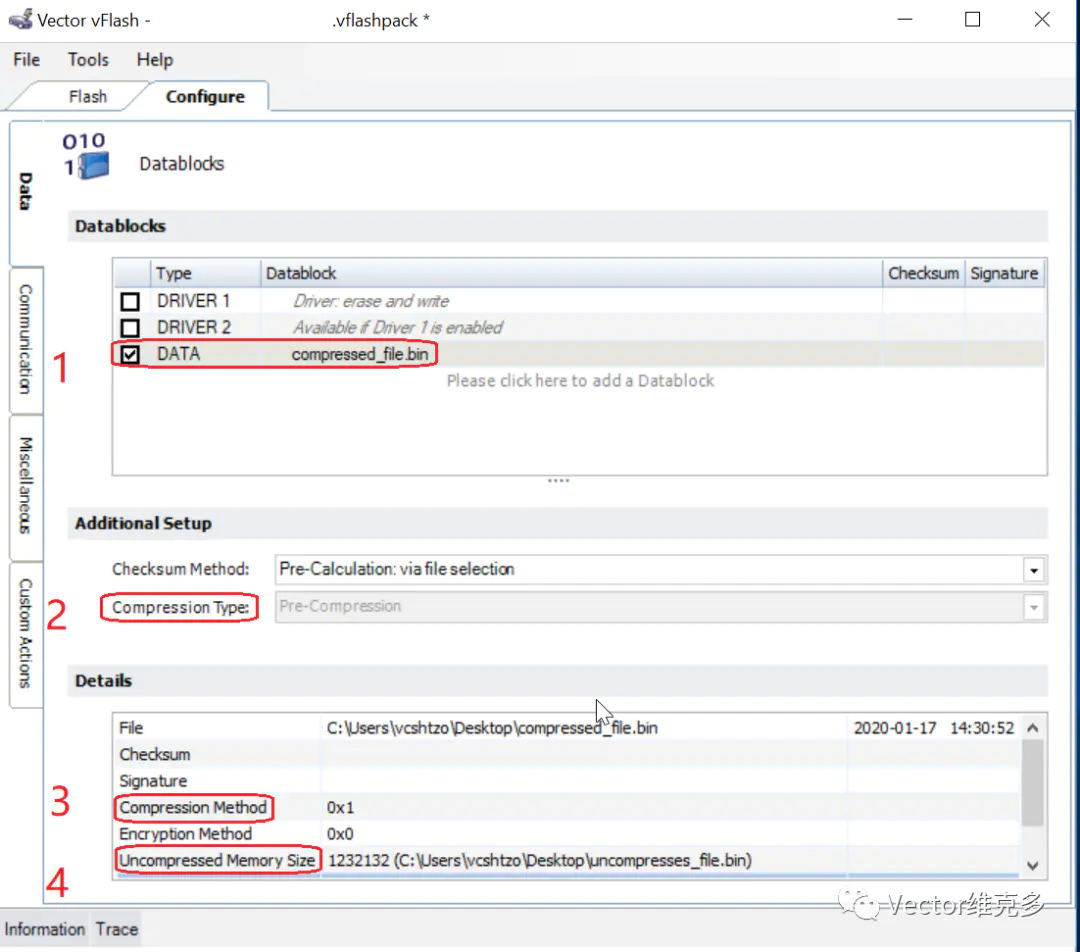
Task: Select the Custom Actions side tab
Action: coord(26,633)
